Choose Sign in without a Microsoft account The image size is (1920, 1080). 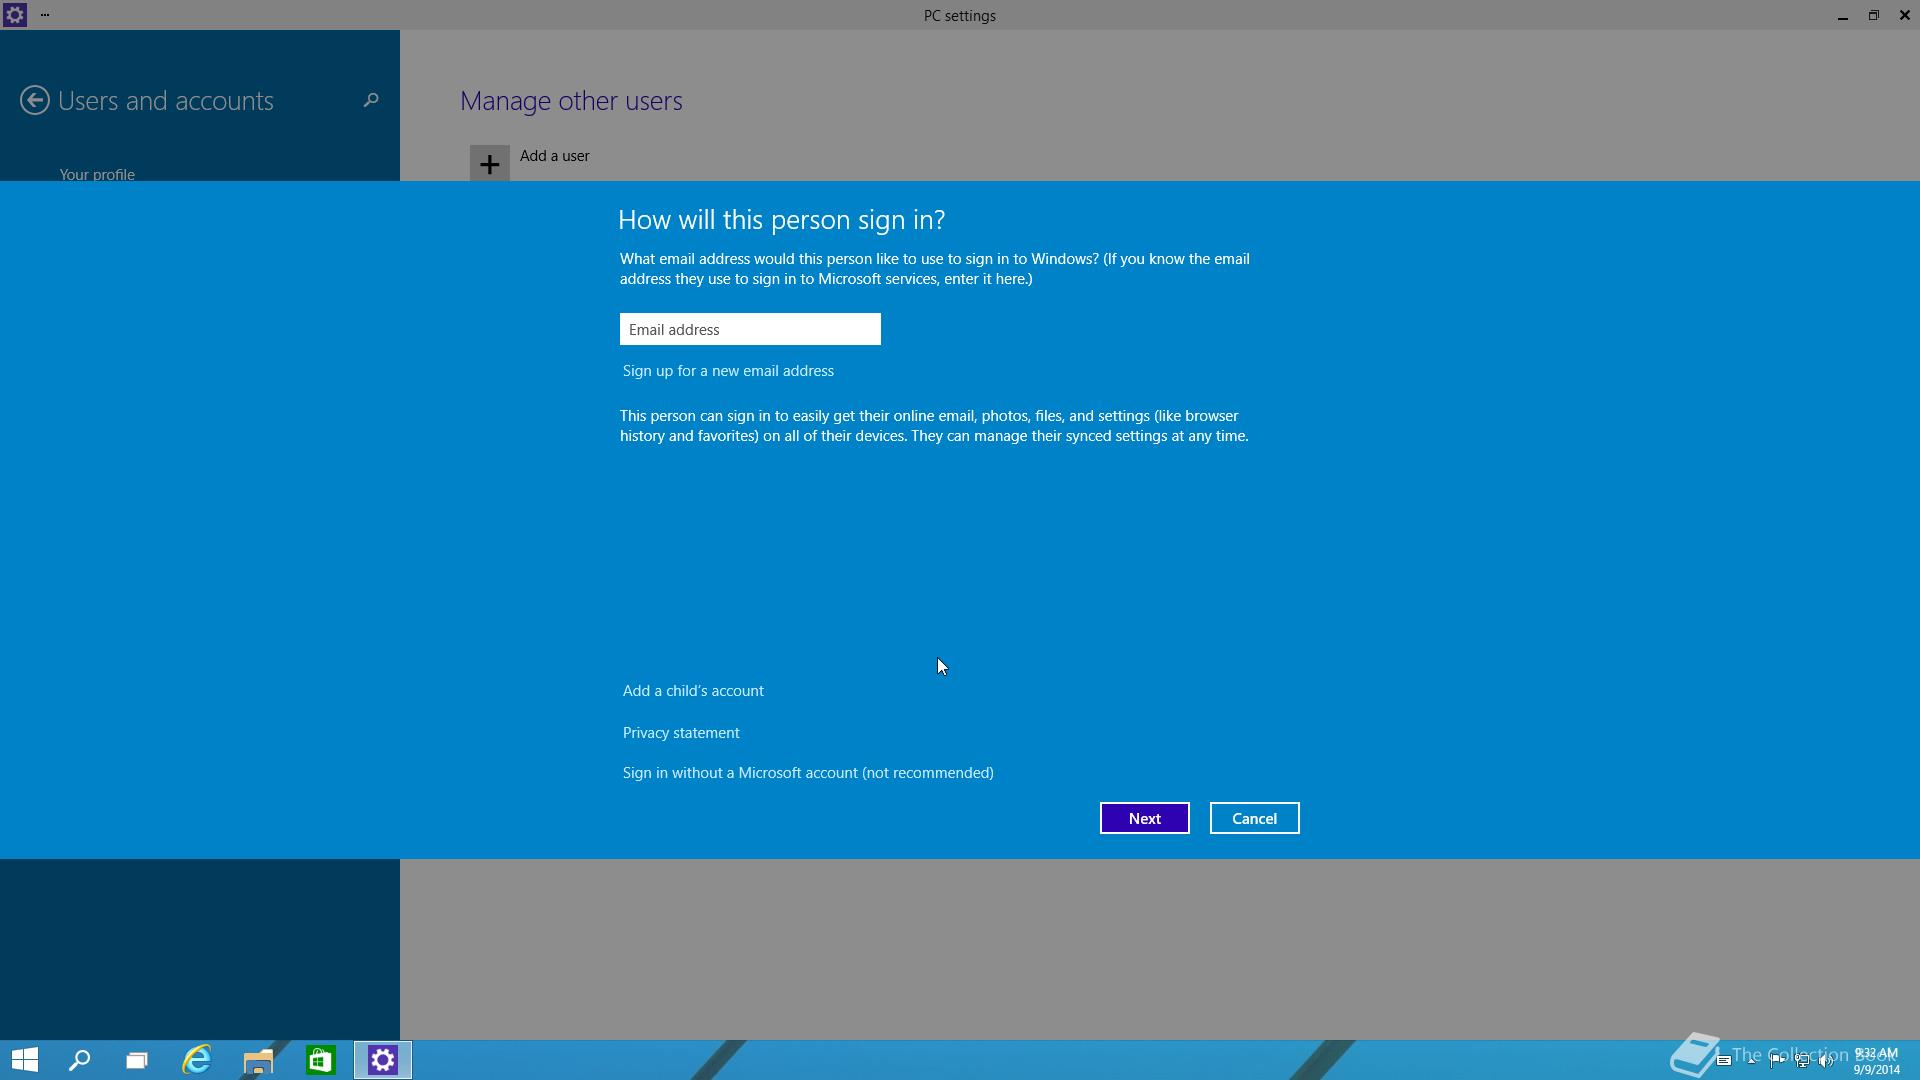[808, 773]
